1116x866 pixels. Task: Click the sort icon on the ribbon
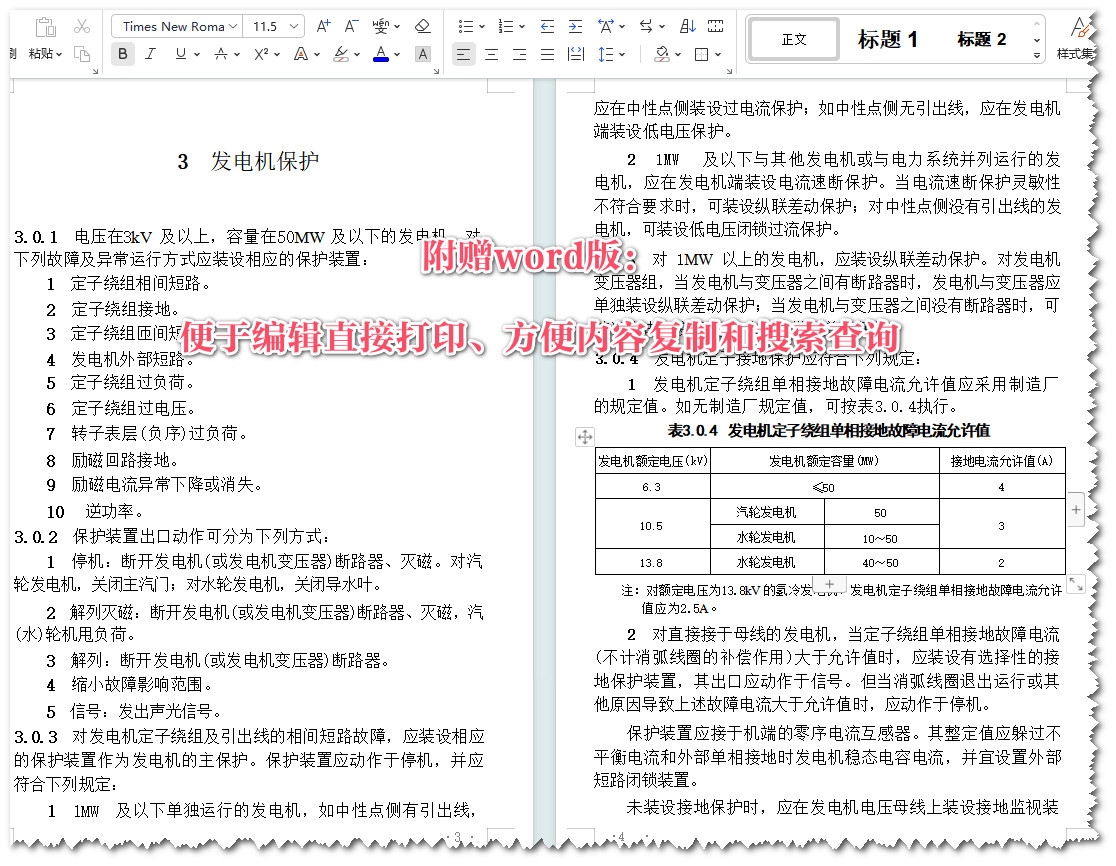tap(687, 25)
